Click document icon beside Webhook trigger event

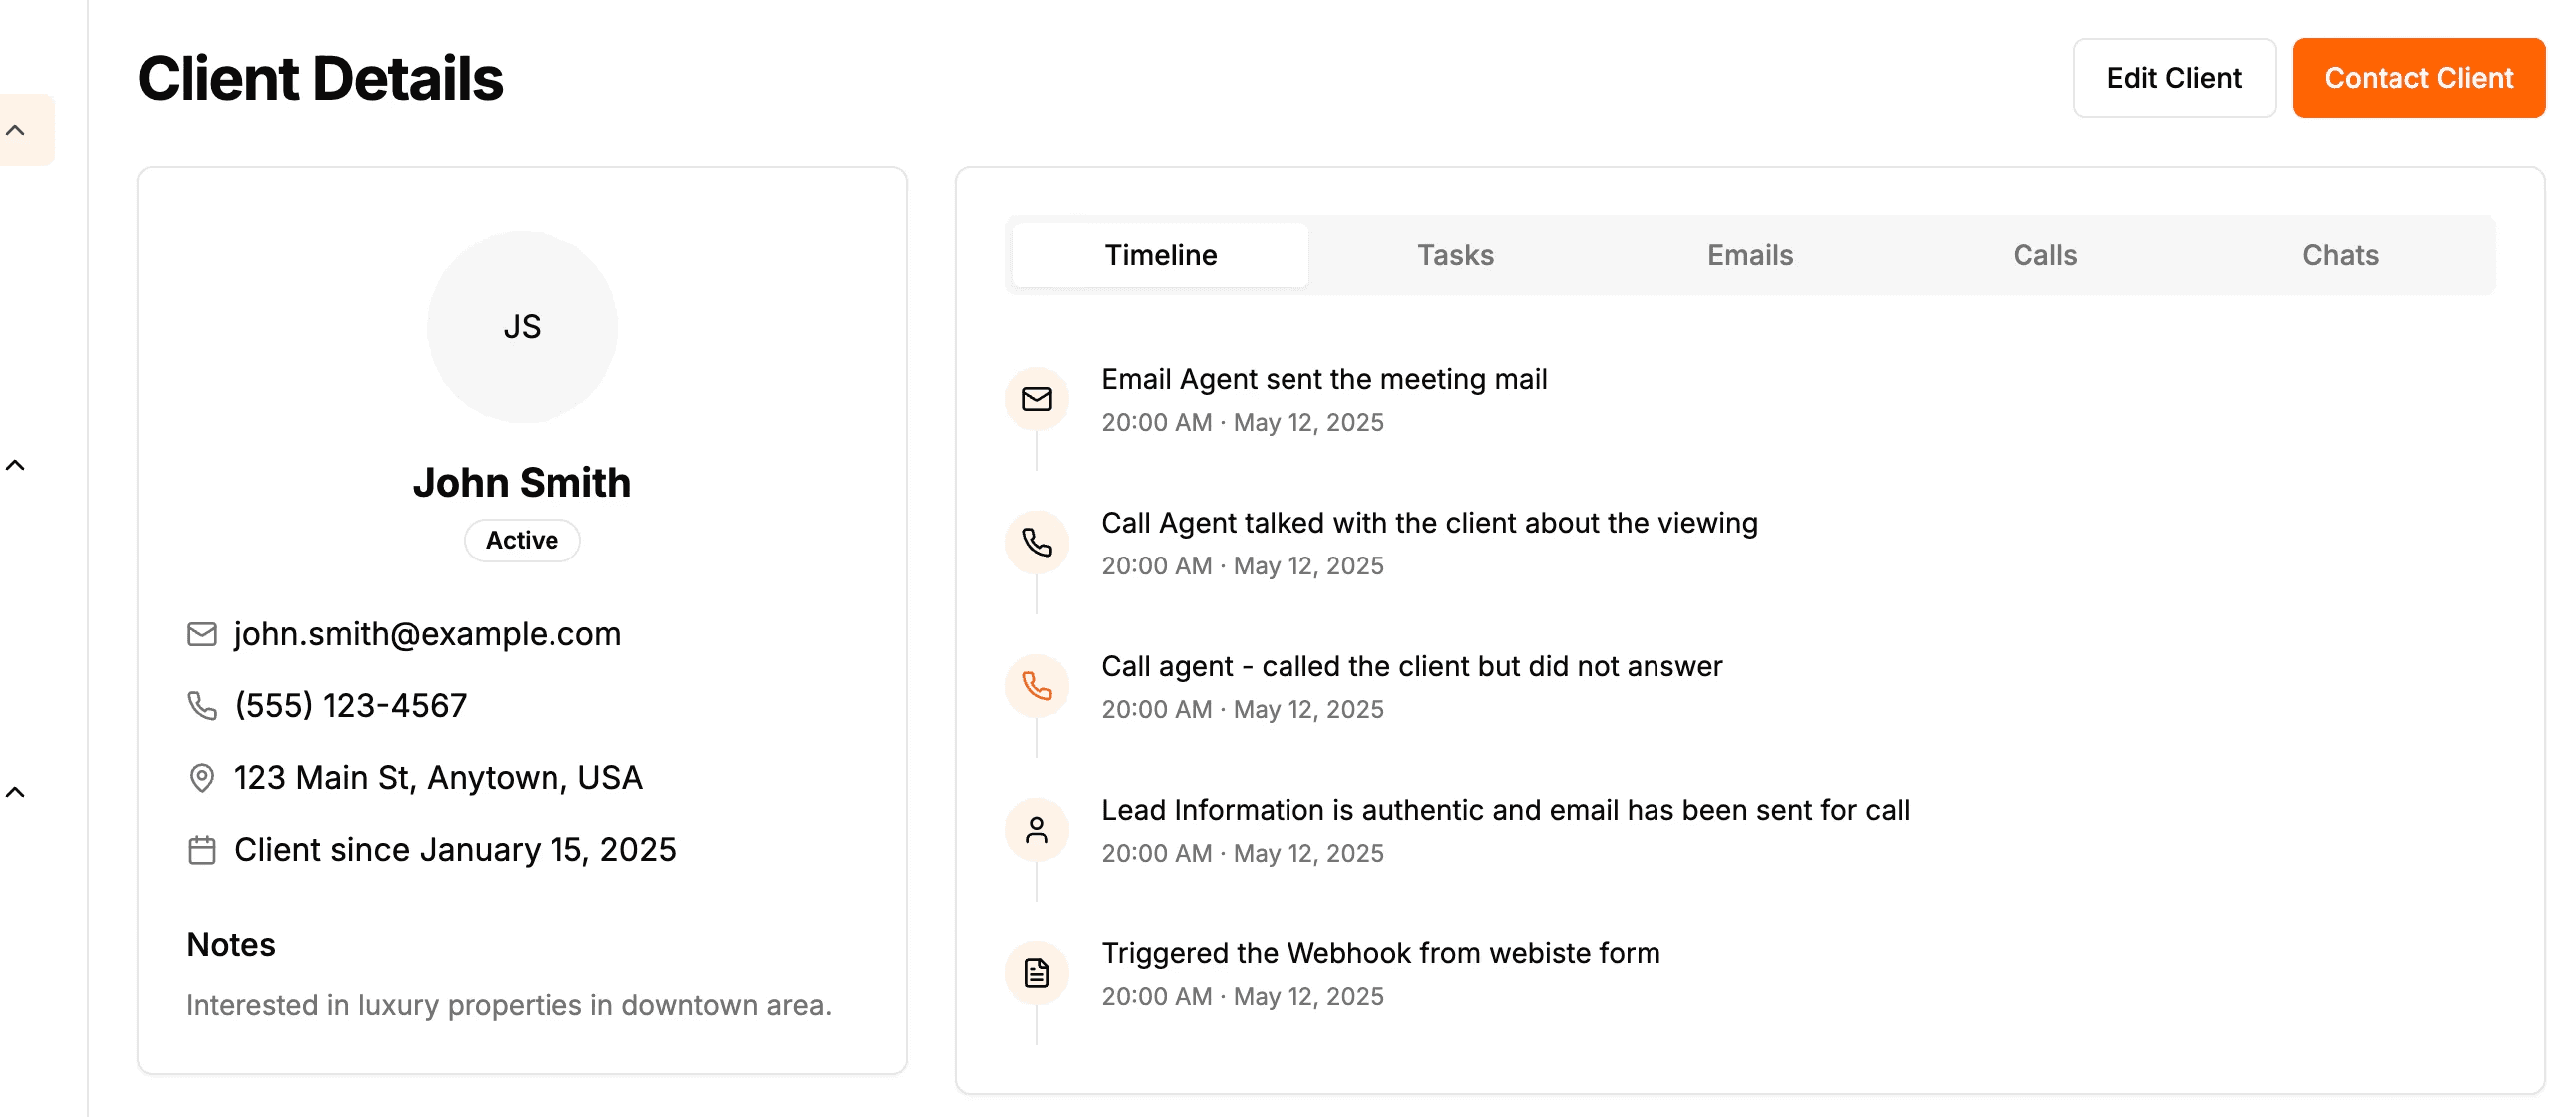click(1037, 973)
